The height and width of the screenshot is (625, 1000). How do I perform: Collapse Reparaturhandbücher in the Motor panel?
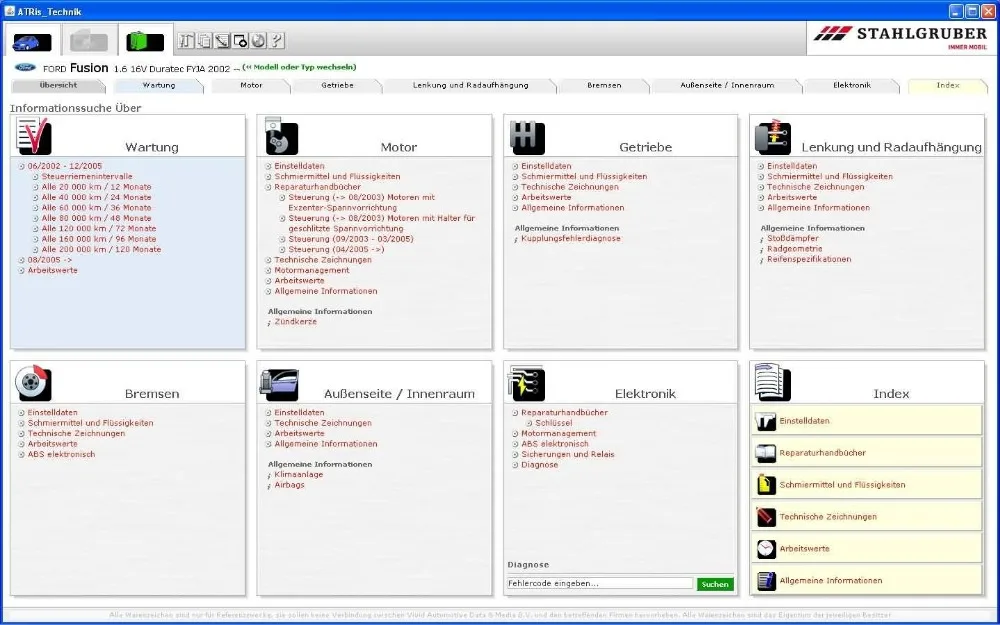[268, 188]
